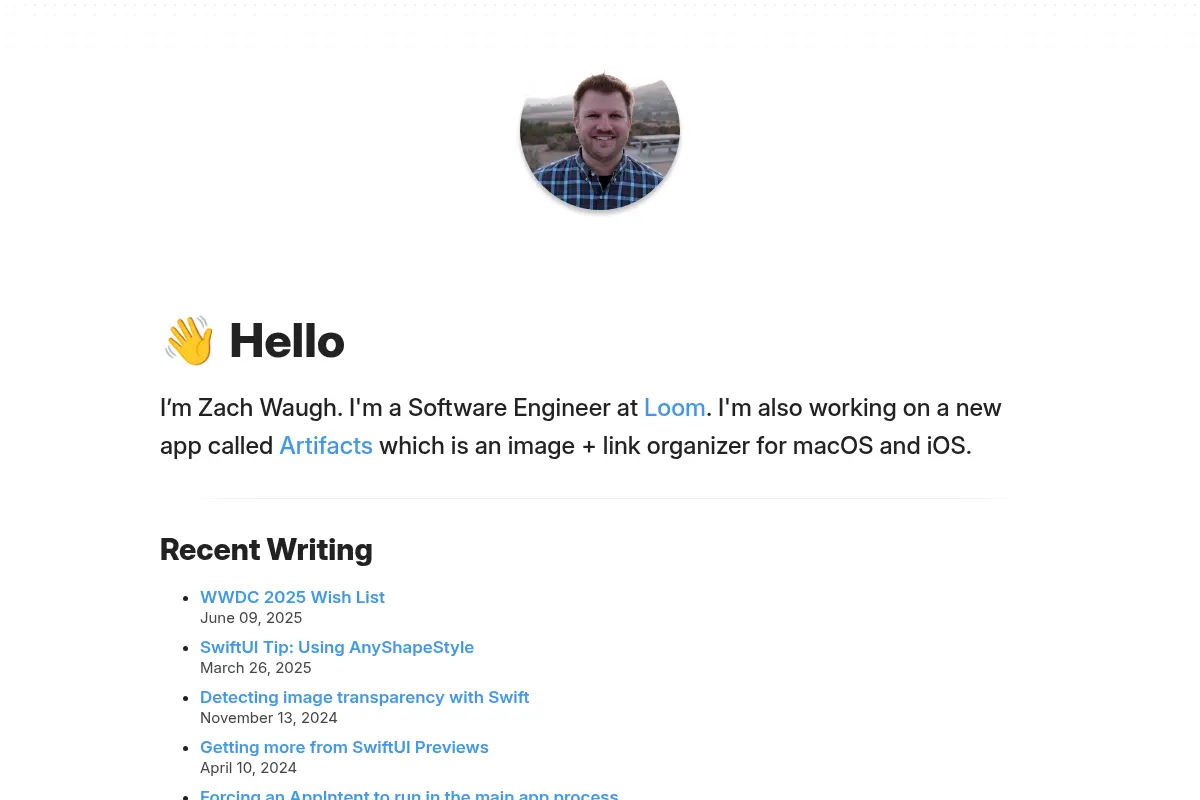
Task: Open the Forcing an AppIntent article link
Action: coord(409,794)
